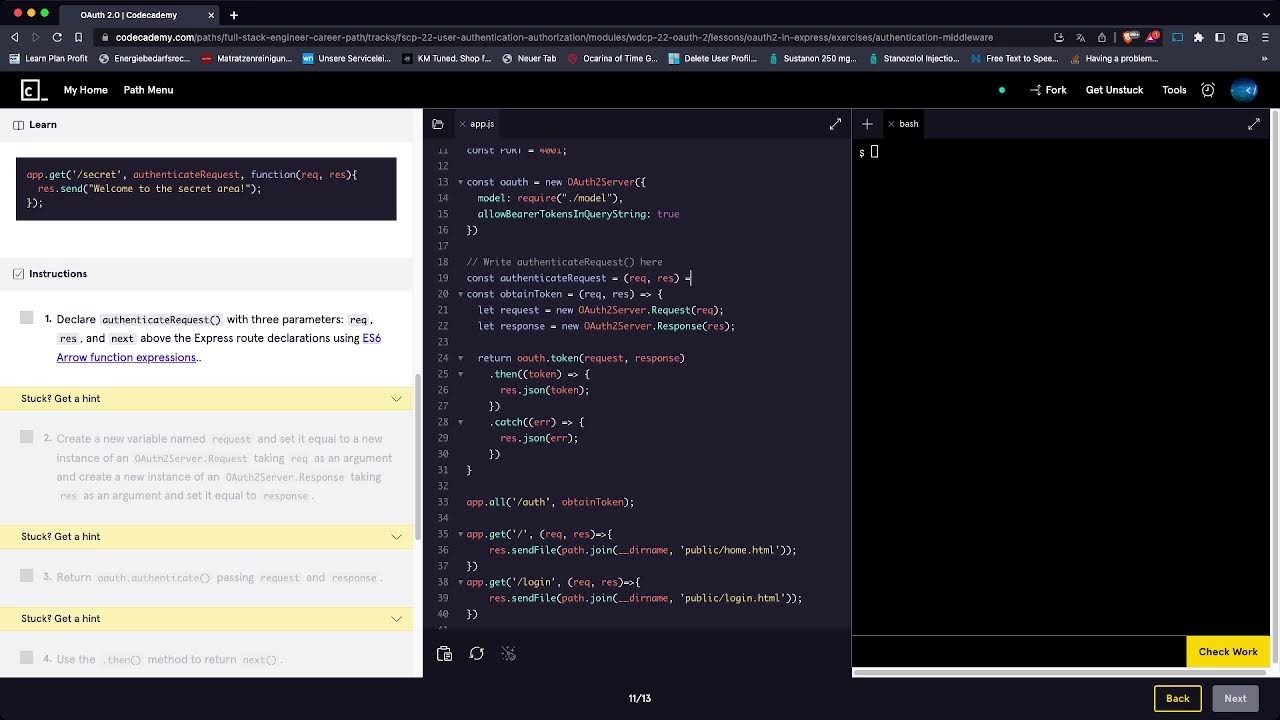Click the translate page icon in address bar

point(1080,37)
